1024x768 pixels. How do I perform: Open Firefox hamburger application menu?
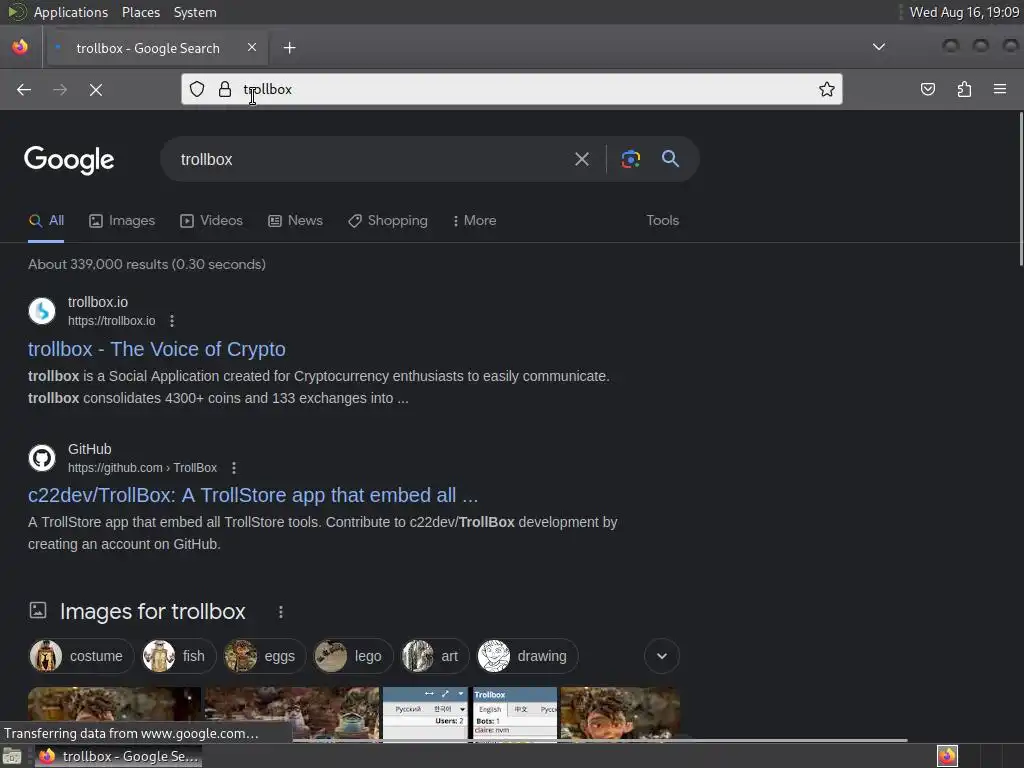1000,89
